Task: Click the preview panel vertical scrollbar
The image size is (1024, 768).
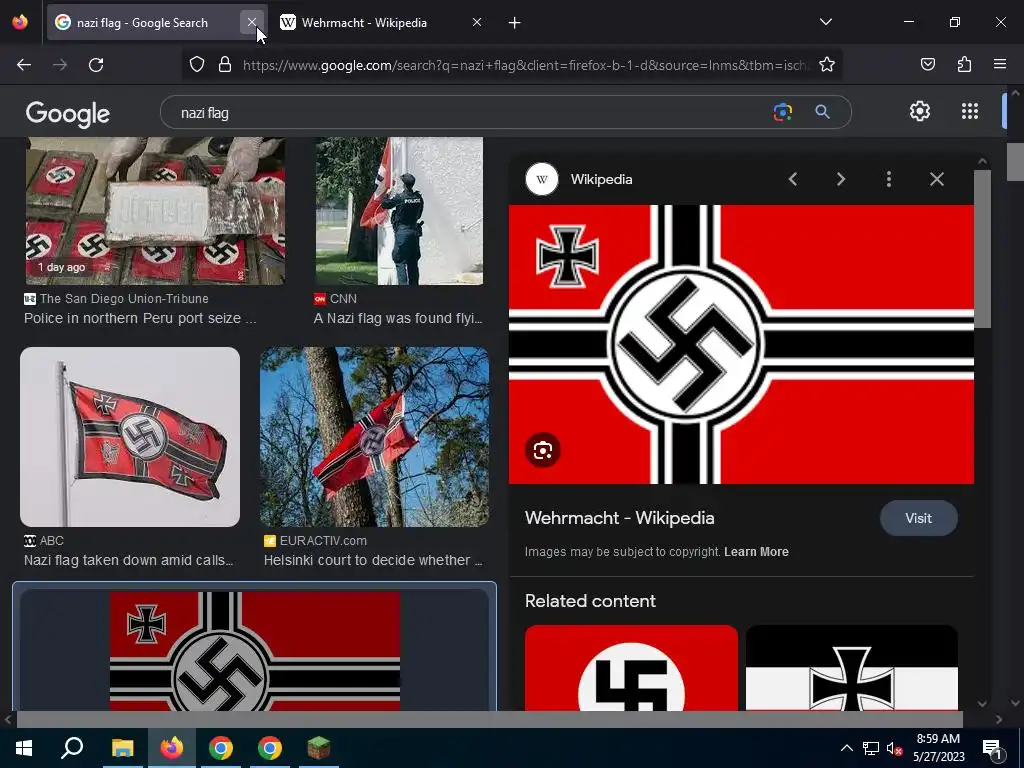Action: click(x=982, y=249)
